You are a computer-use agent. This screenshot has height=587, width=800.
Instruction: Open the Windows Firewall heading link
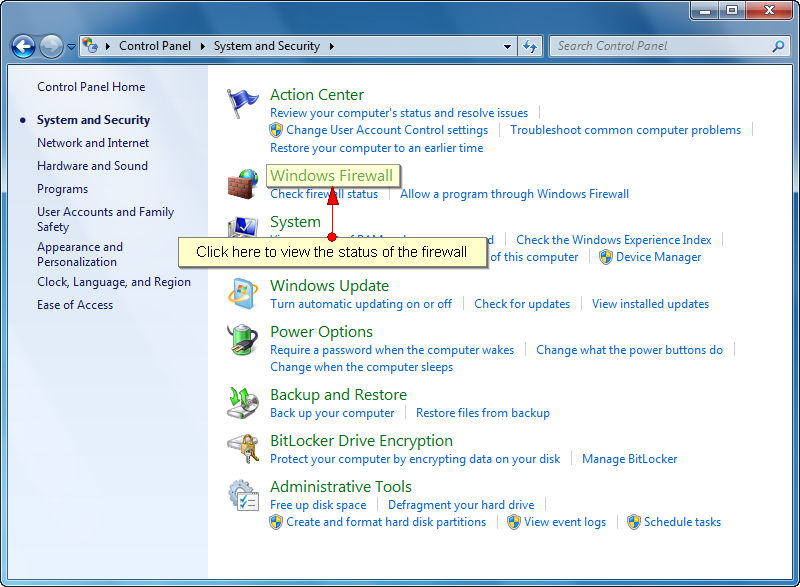click(x=332, y=175)
